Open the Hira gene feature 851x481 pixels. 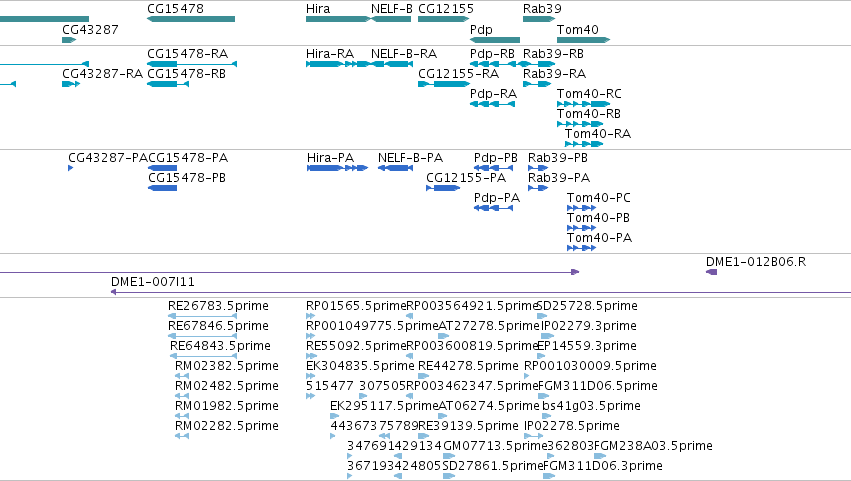click(x=338, y=19)
